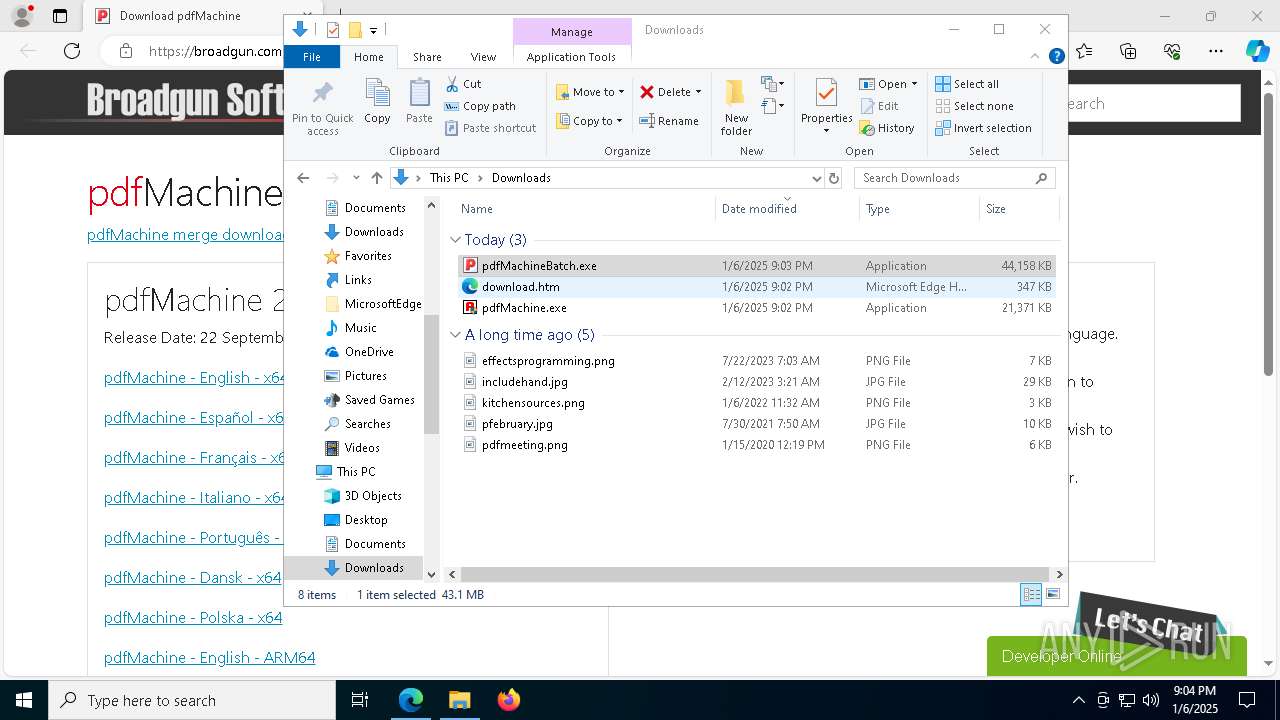Screen dimensions: 1280x720
Task: Click the search magnifier in Explorer
Action: coord(1041,178)
